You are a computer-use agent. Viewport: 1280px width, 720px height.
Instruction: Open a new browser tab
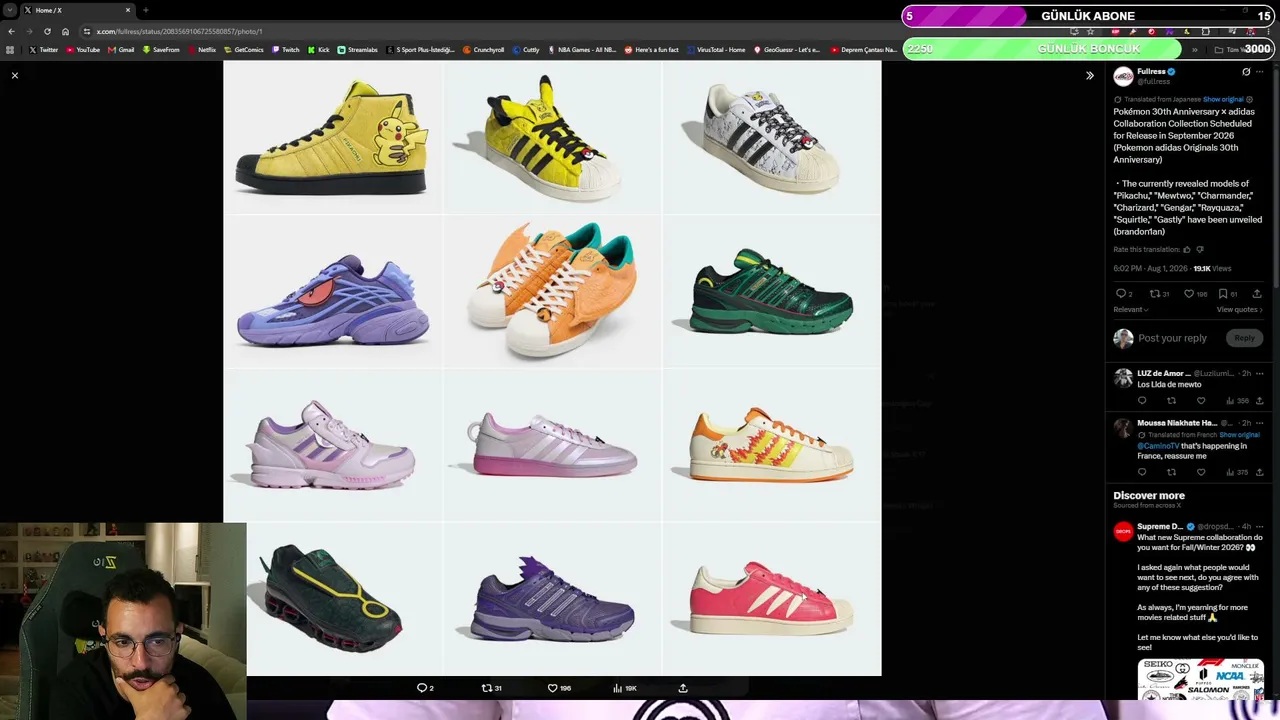tap(146, 10)
